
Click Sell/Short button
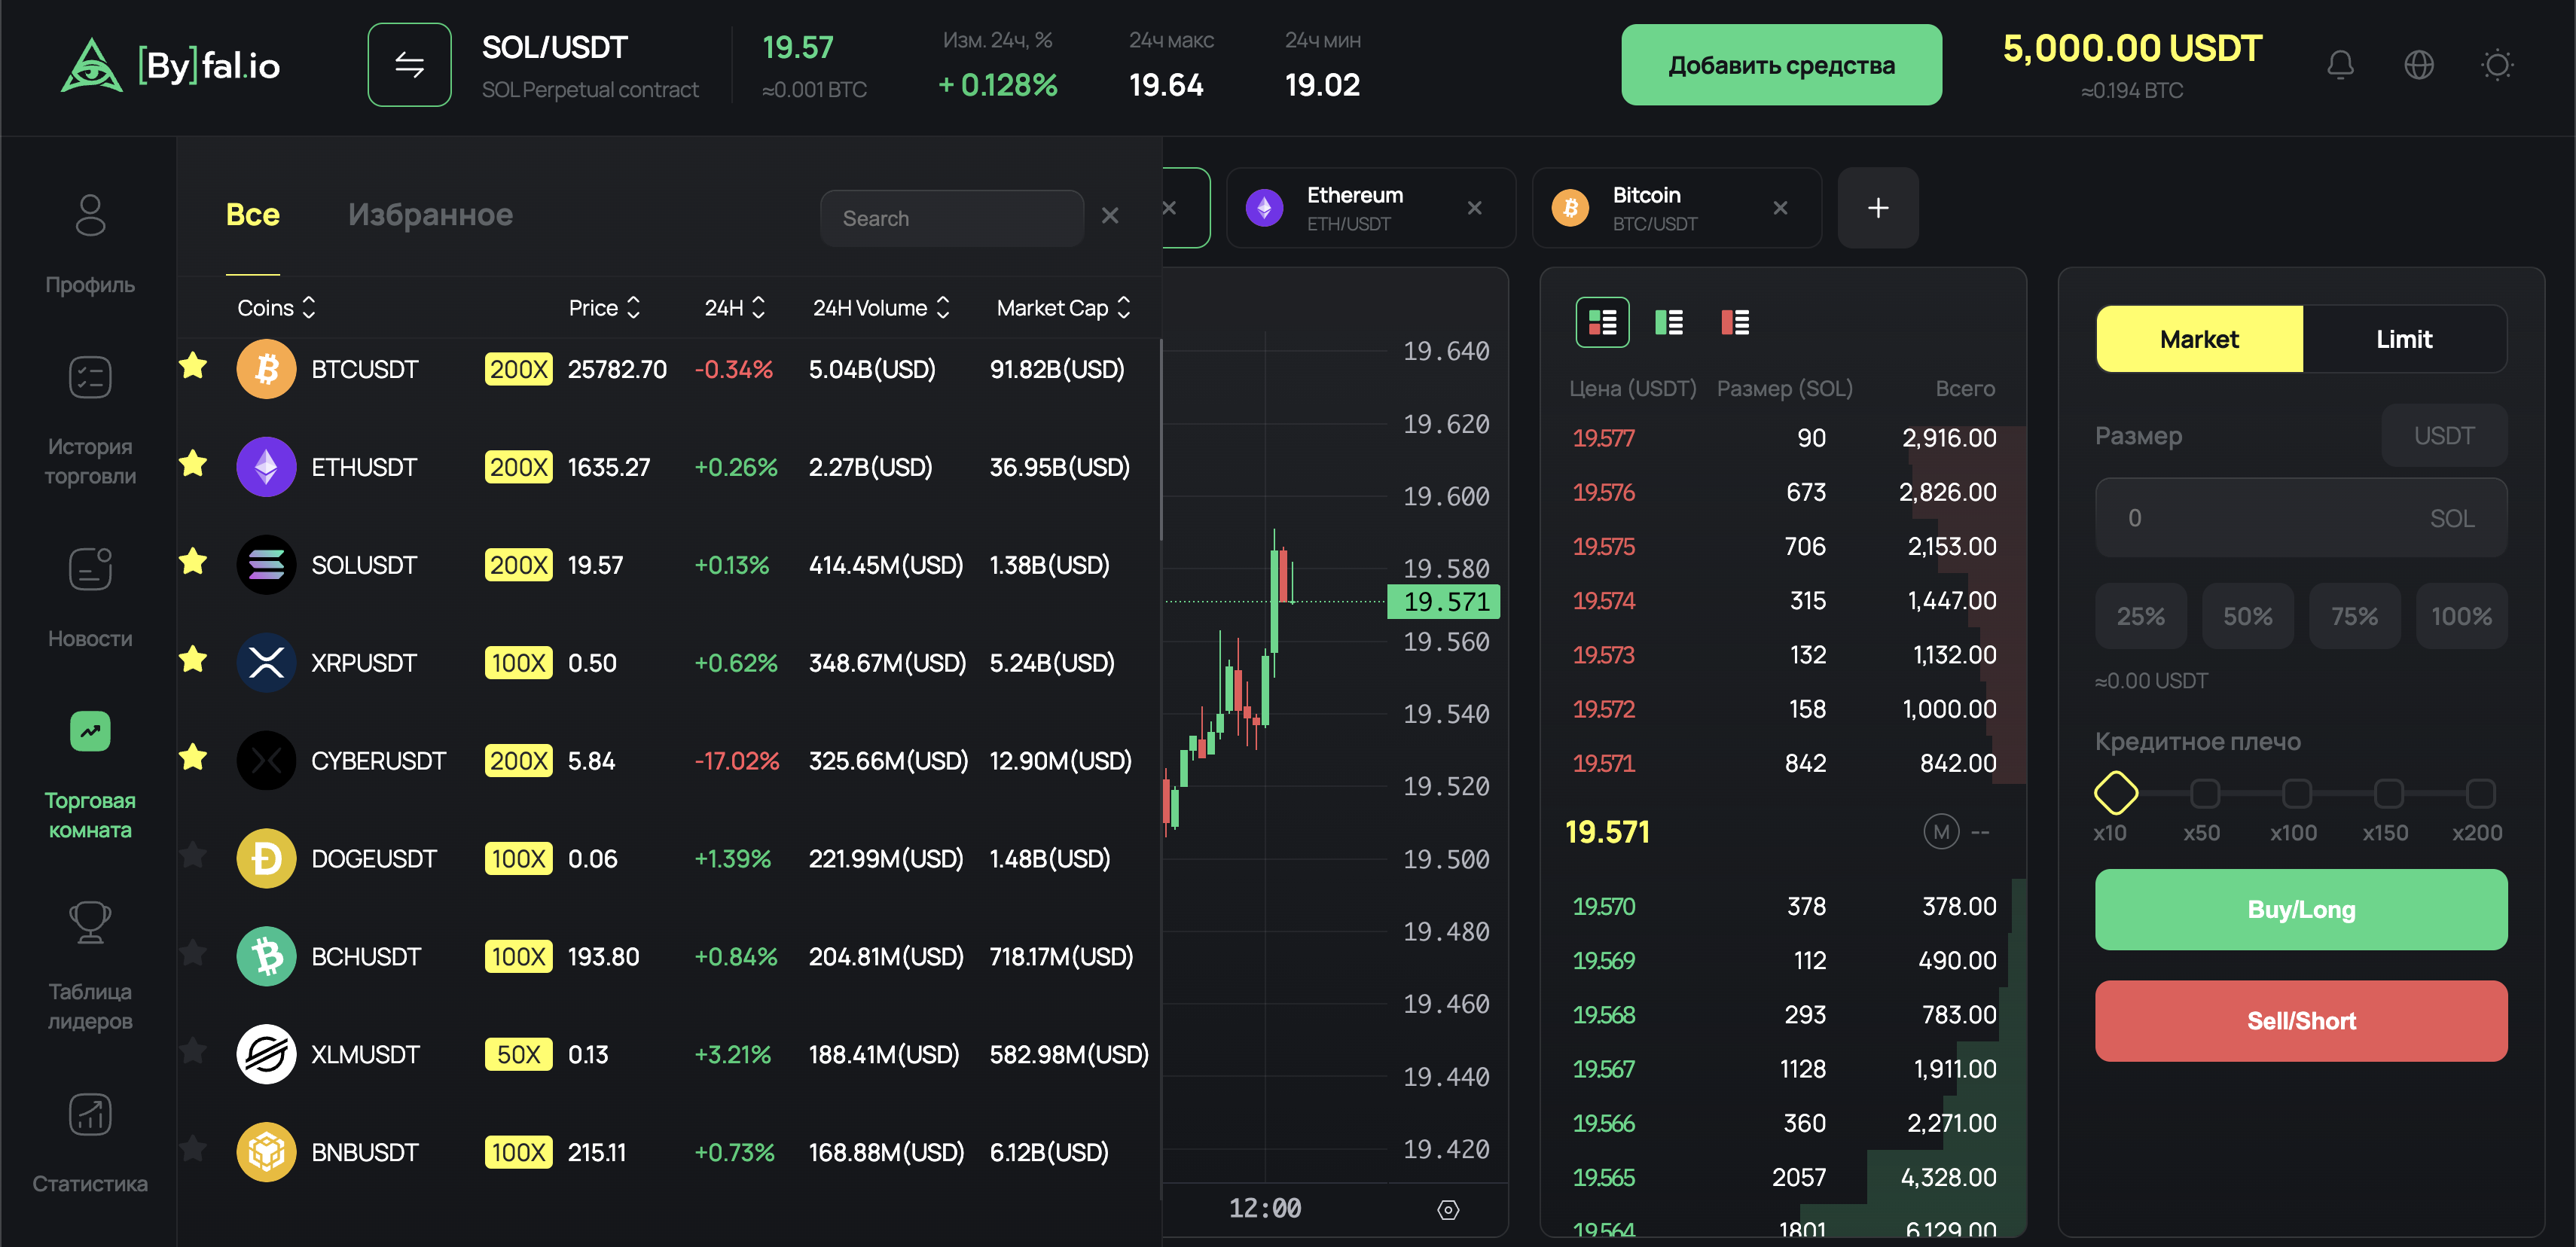tap(2301, 1021)
